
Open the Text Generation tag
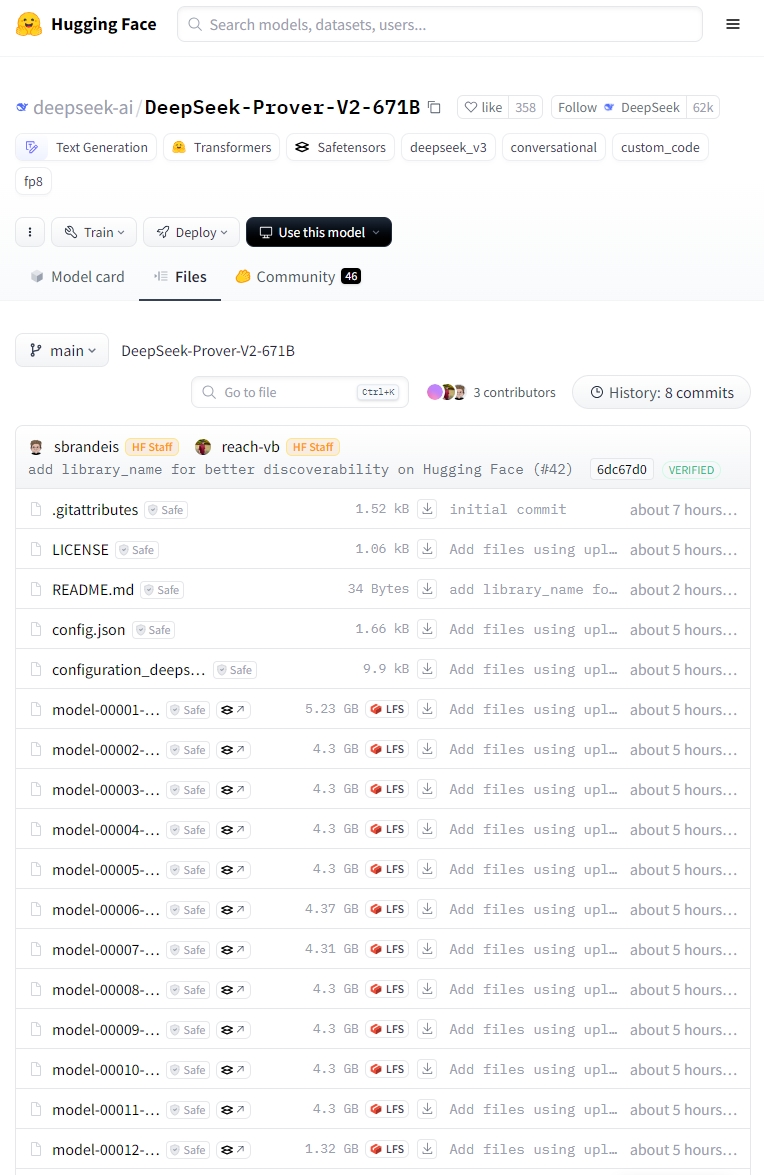pyautogui.click(x=86, y=148)
